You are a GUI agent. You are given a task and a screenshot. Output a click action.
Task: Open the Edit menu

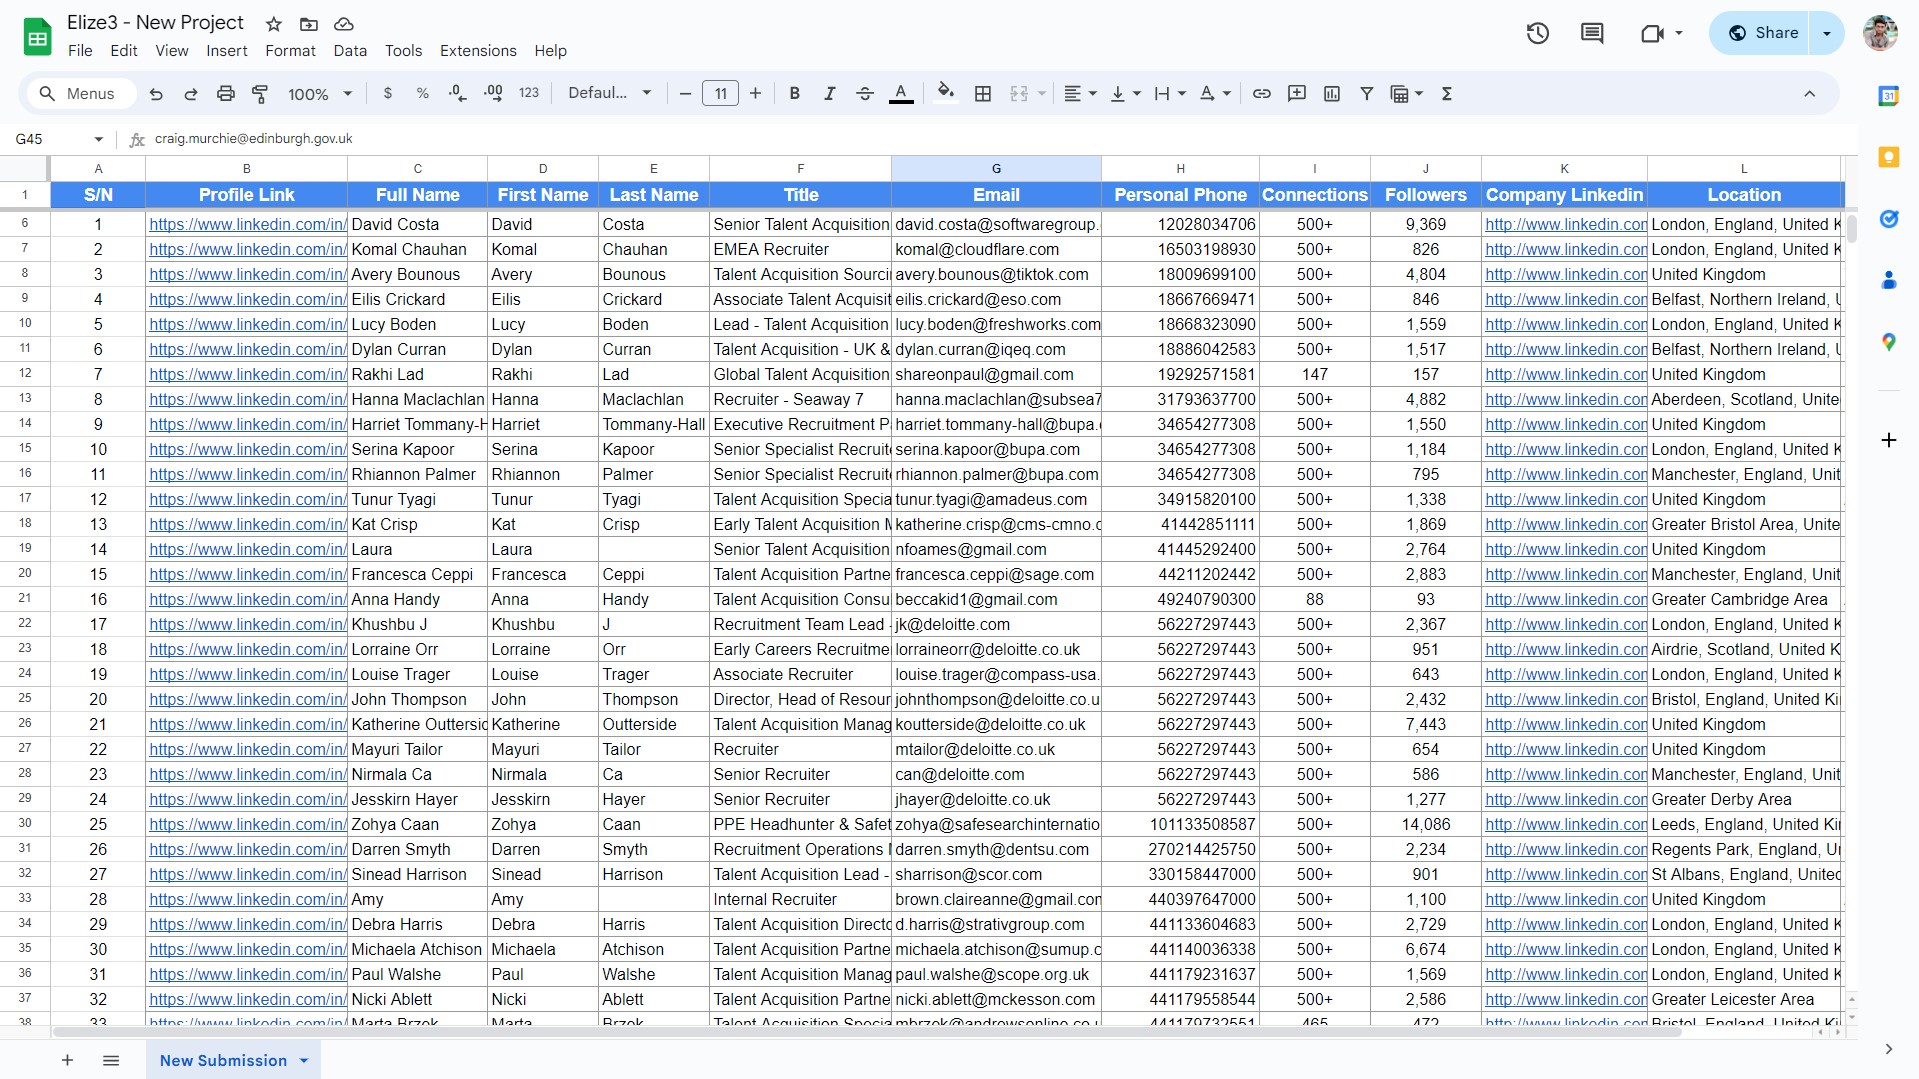(124, 51)
